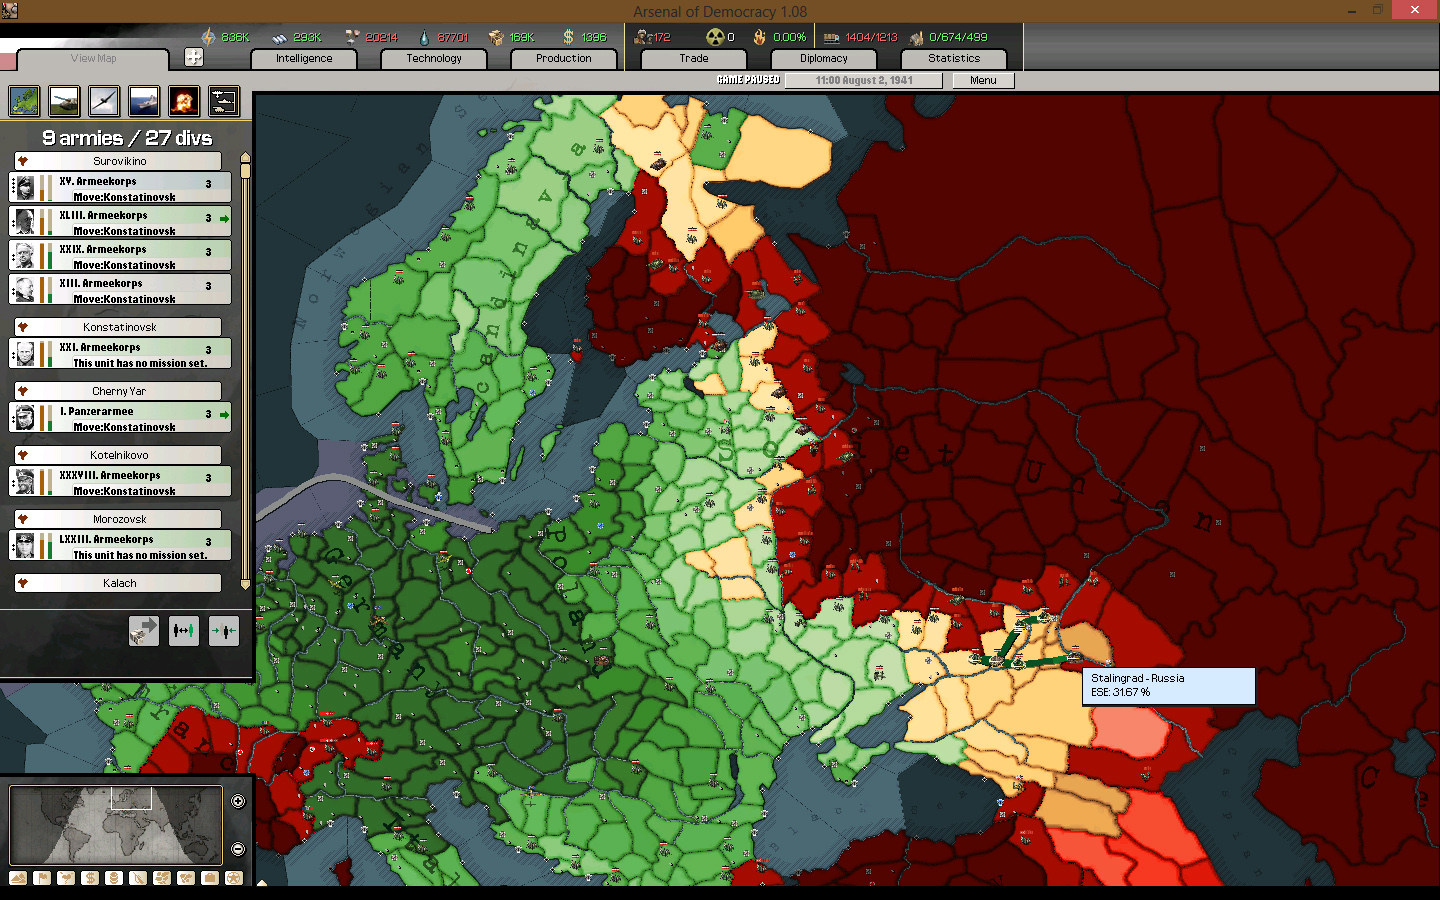
Task: Select the Konstatinovsk province header
Action: pos(119,327)
